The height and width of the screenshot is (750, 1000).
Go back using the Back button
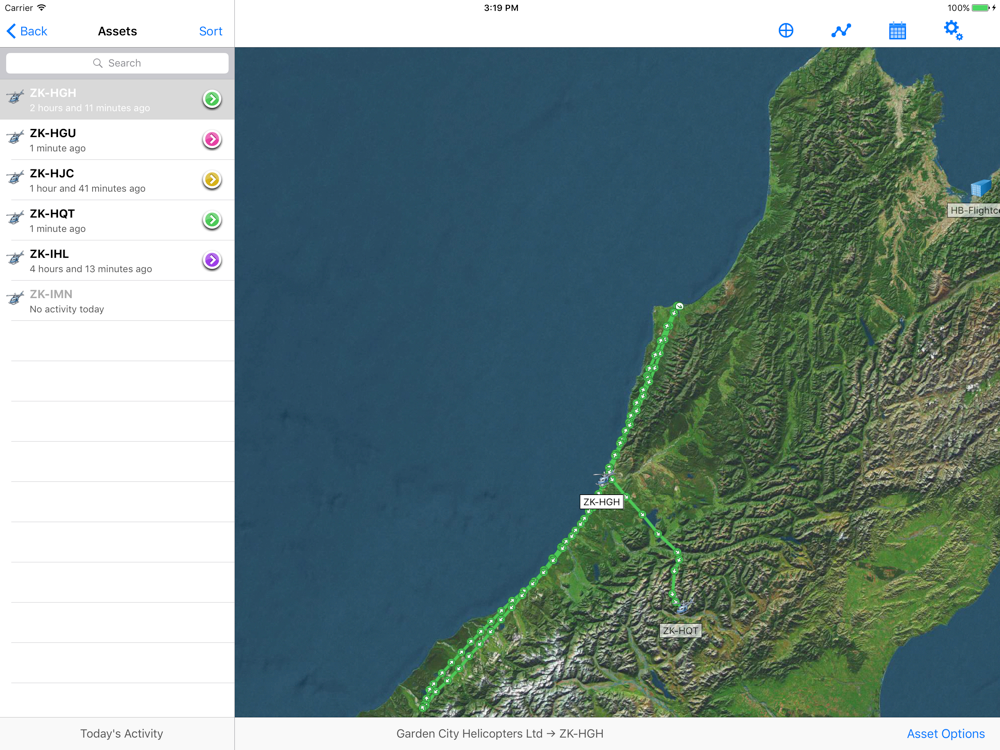[27, 31]
